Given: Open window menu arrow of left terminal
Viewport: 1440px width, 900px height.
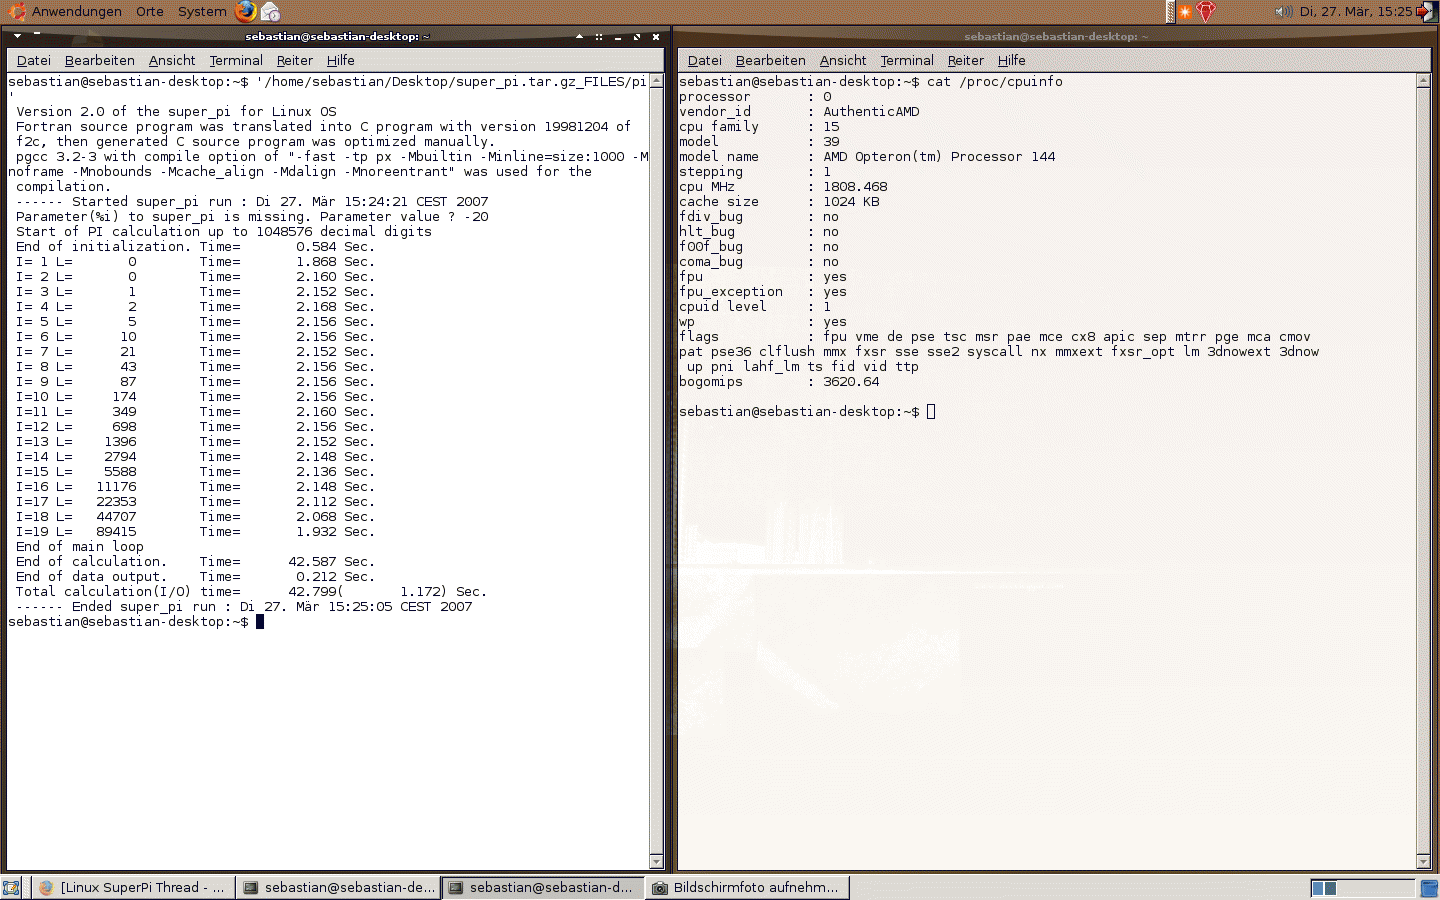Looking at the screenshot, I should click(x=17, y=36).
